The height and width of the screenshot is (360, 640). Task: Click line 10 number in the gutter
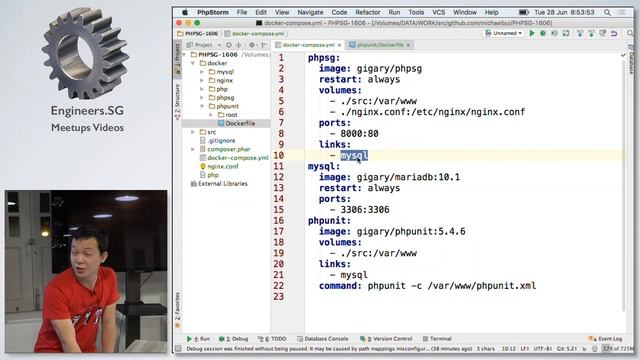(279, 155)
